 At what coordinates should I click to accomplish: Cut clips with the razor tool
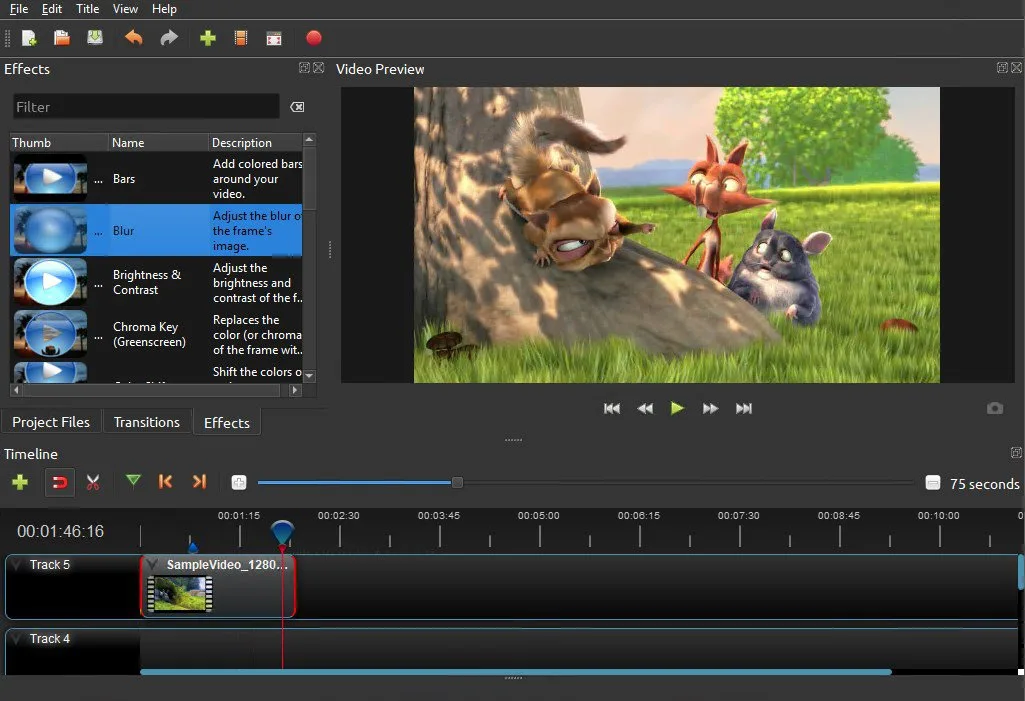click(x=93, y=482)
